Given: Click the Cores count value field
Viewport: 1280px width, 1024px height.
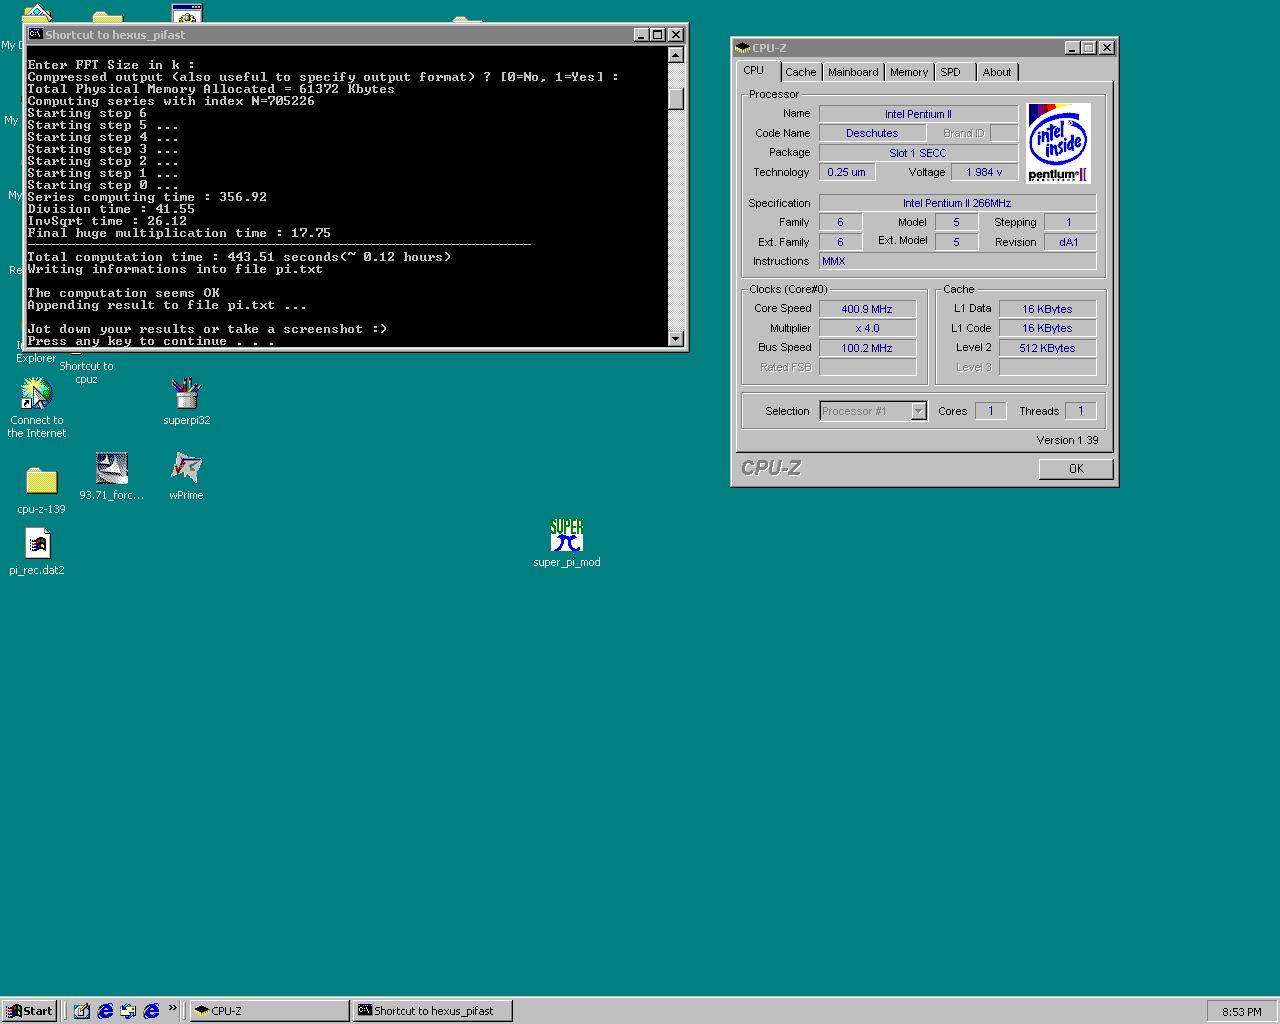Looking at the screenshot, I should coord(990,411).
